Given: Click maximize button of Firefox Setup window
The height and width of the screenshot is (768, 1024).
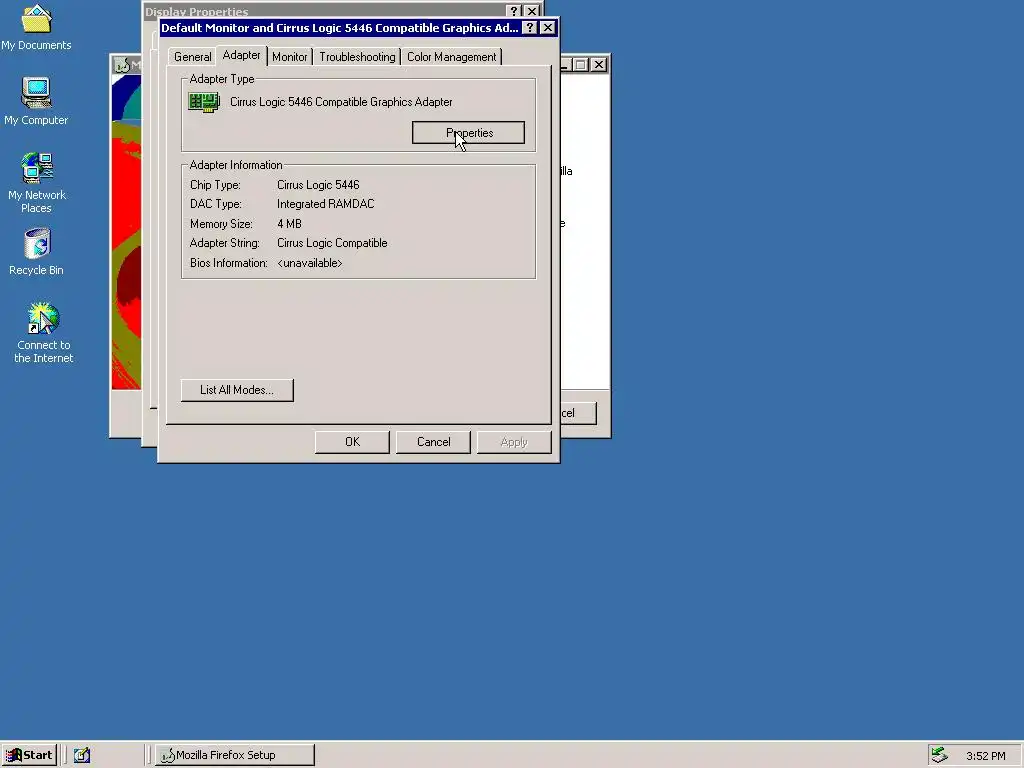Looking at the screenshot, I should click(581, 65).
